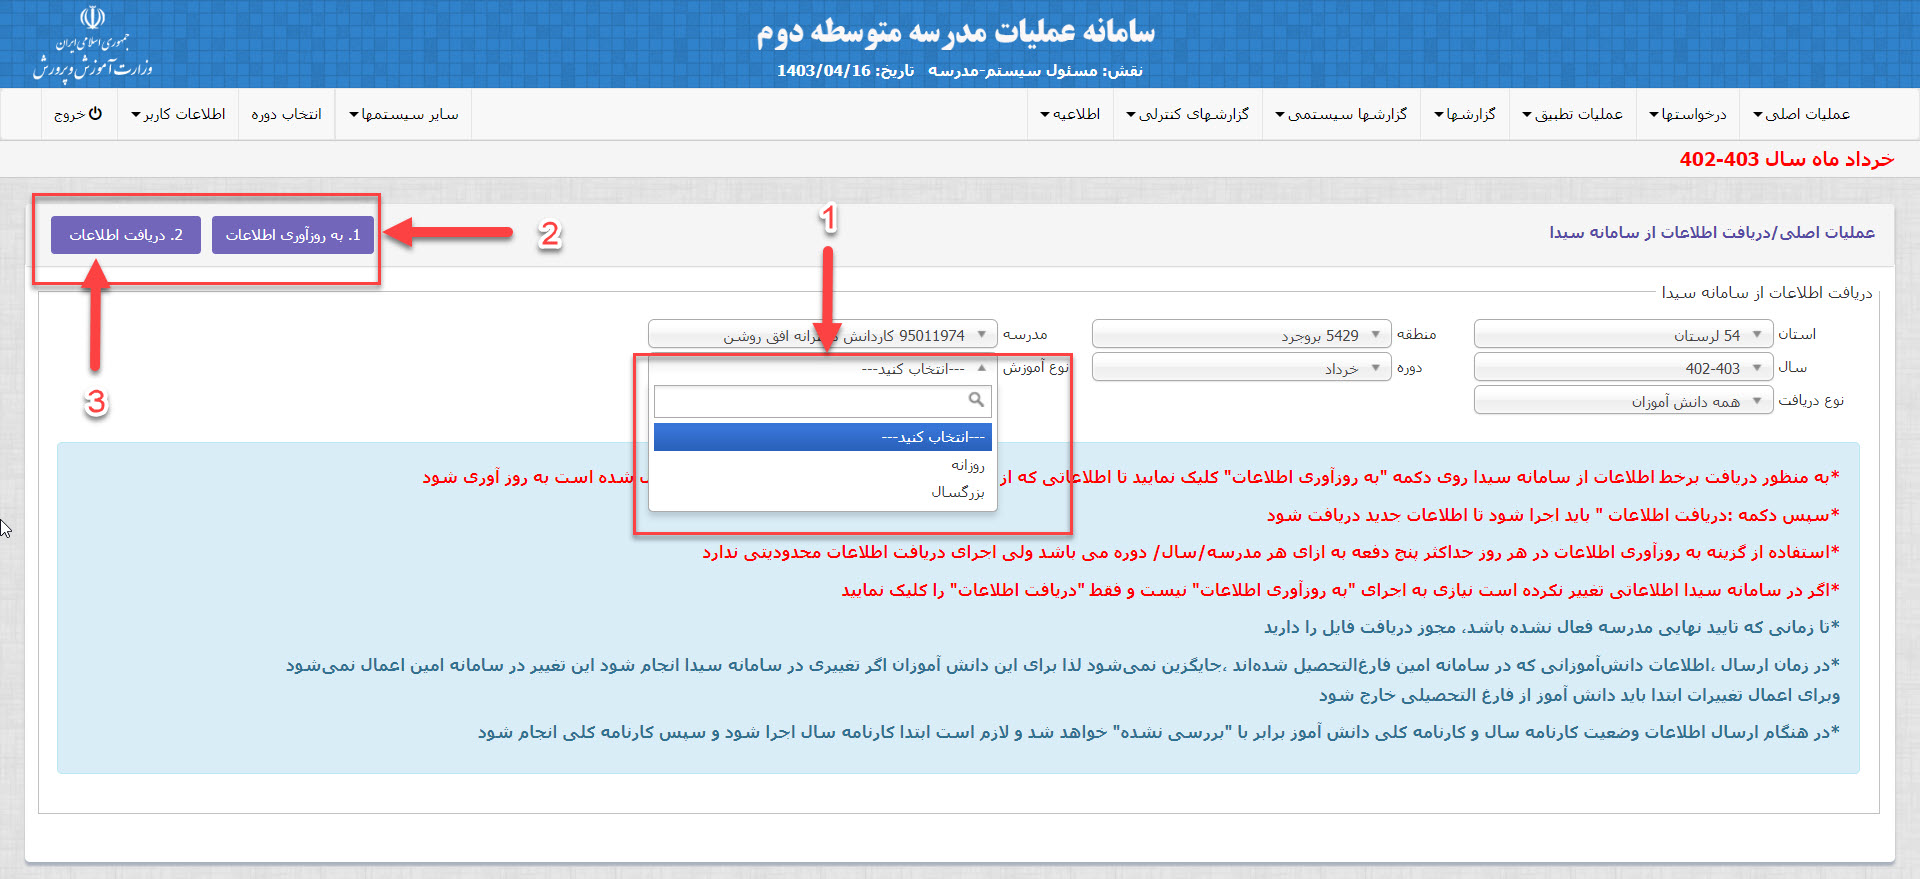The height and width of the screenshot is (879, 1920).
Task: Select بزرگسال option in the dropdown list
Action: click(957, 492)
